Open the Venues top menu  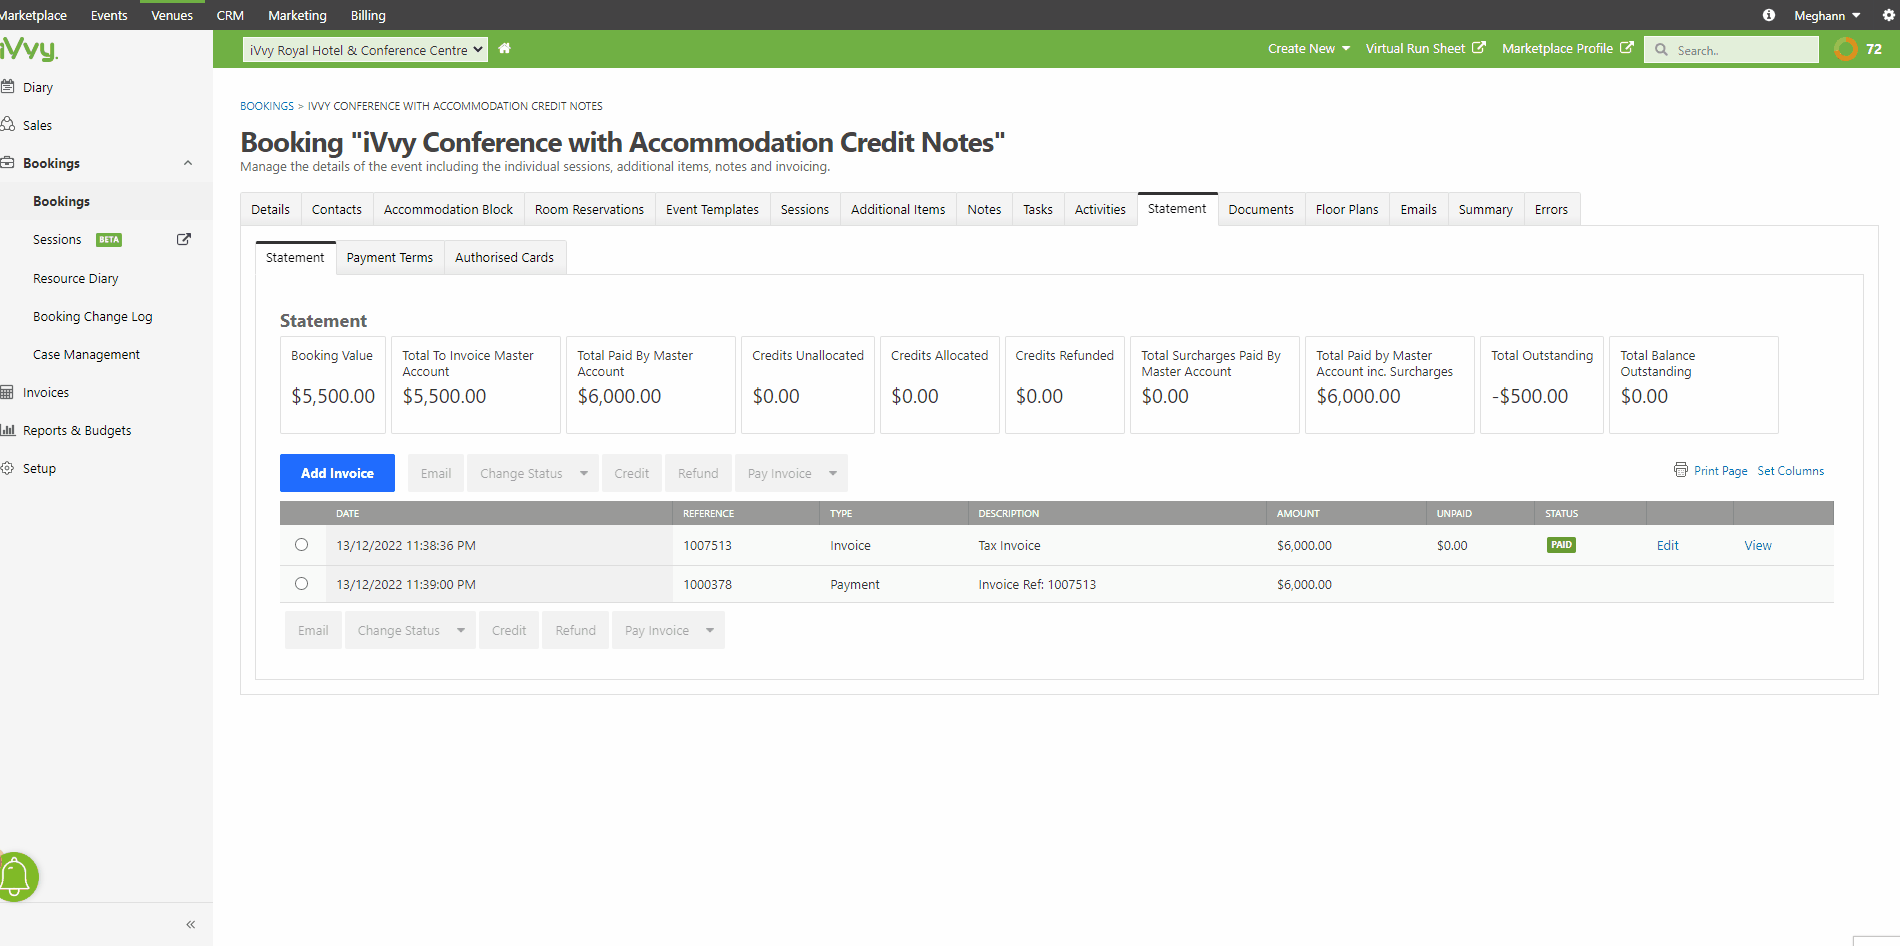click(x=172, y=15)
